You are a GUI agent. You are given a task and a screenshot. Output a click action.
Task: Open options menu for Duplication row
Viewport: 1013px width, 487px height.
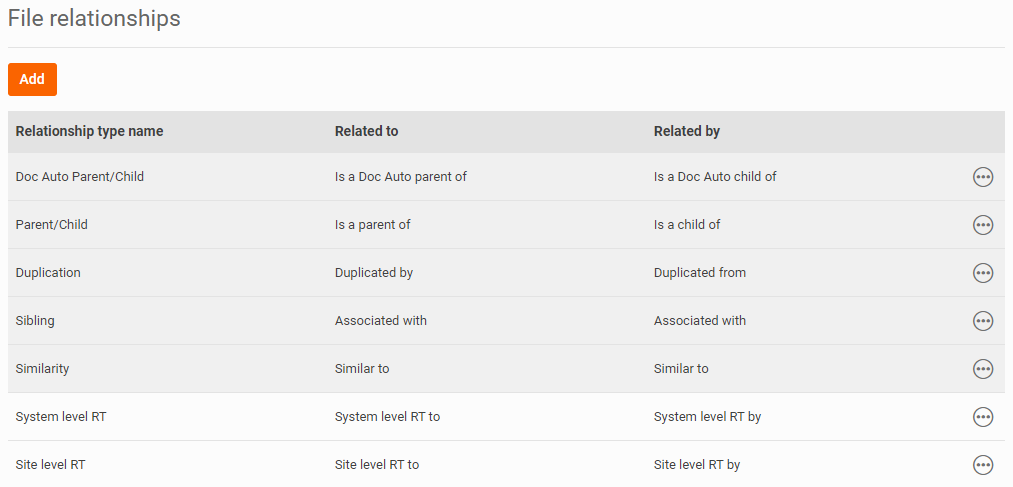pyautogui.click(x=983, y=273)
